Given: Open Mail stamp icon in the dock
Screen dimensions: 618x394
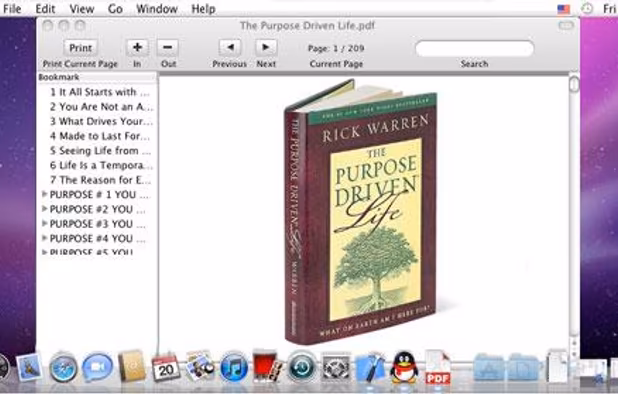Looking at the screenshot, I should tap(30, 367).
